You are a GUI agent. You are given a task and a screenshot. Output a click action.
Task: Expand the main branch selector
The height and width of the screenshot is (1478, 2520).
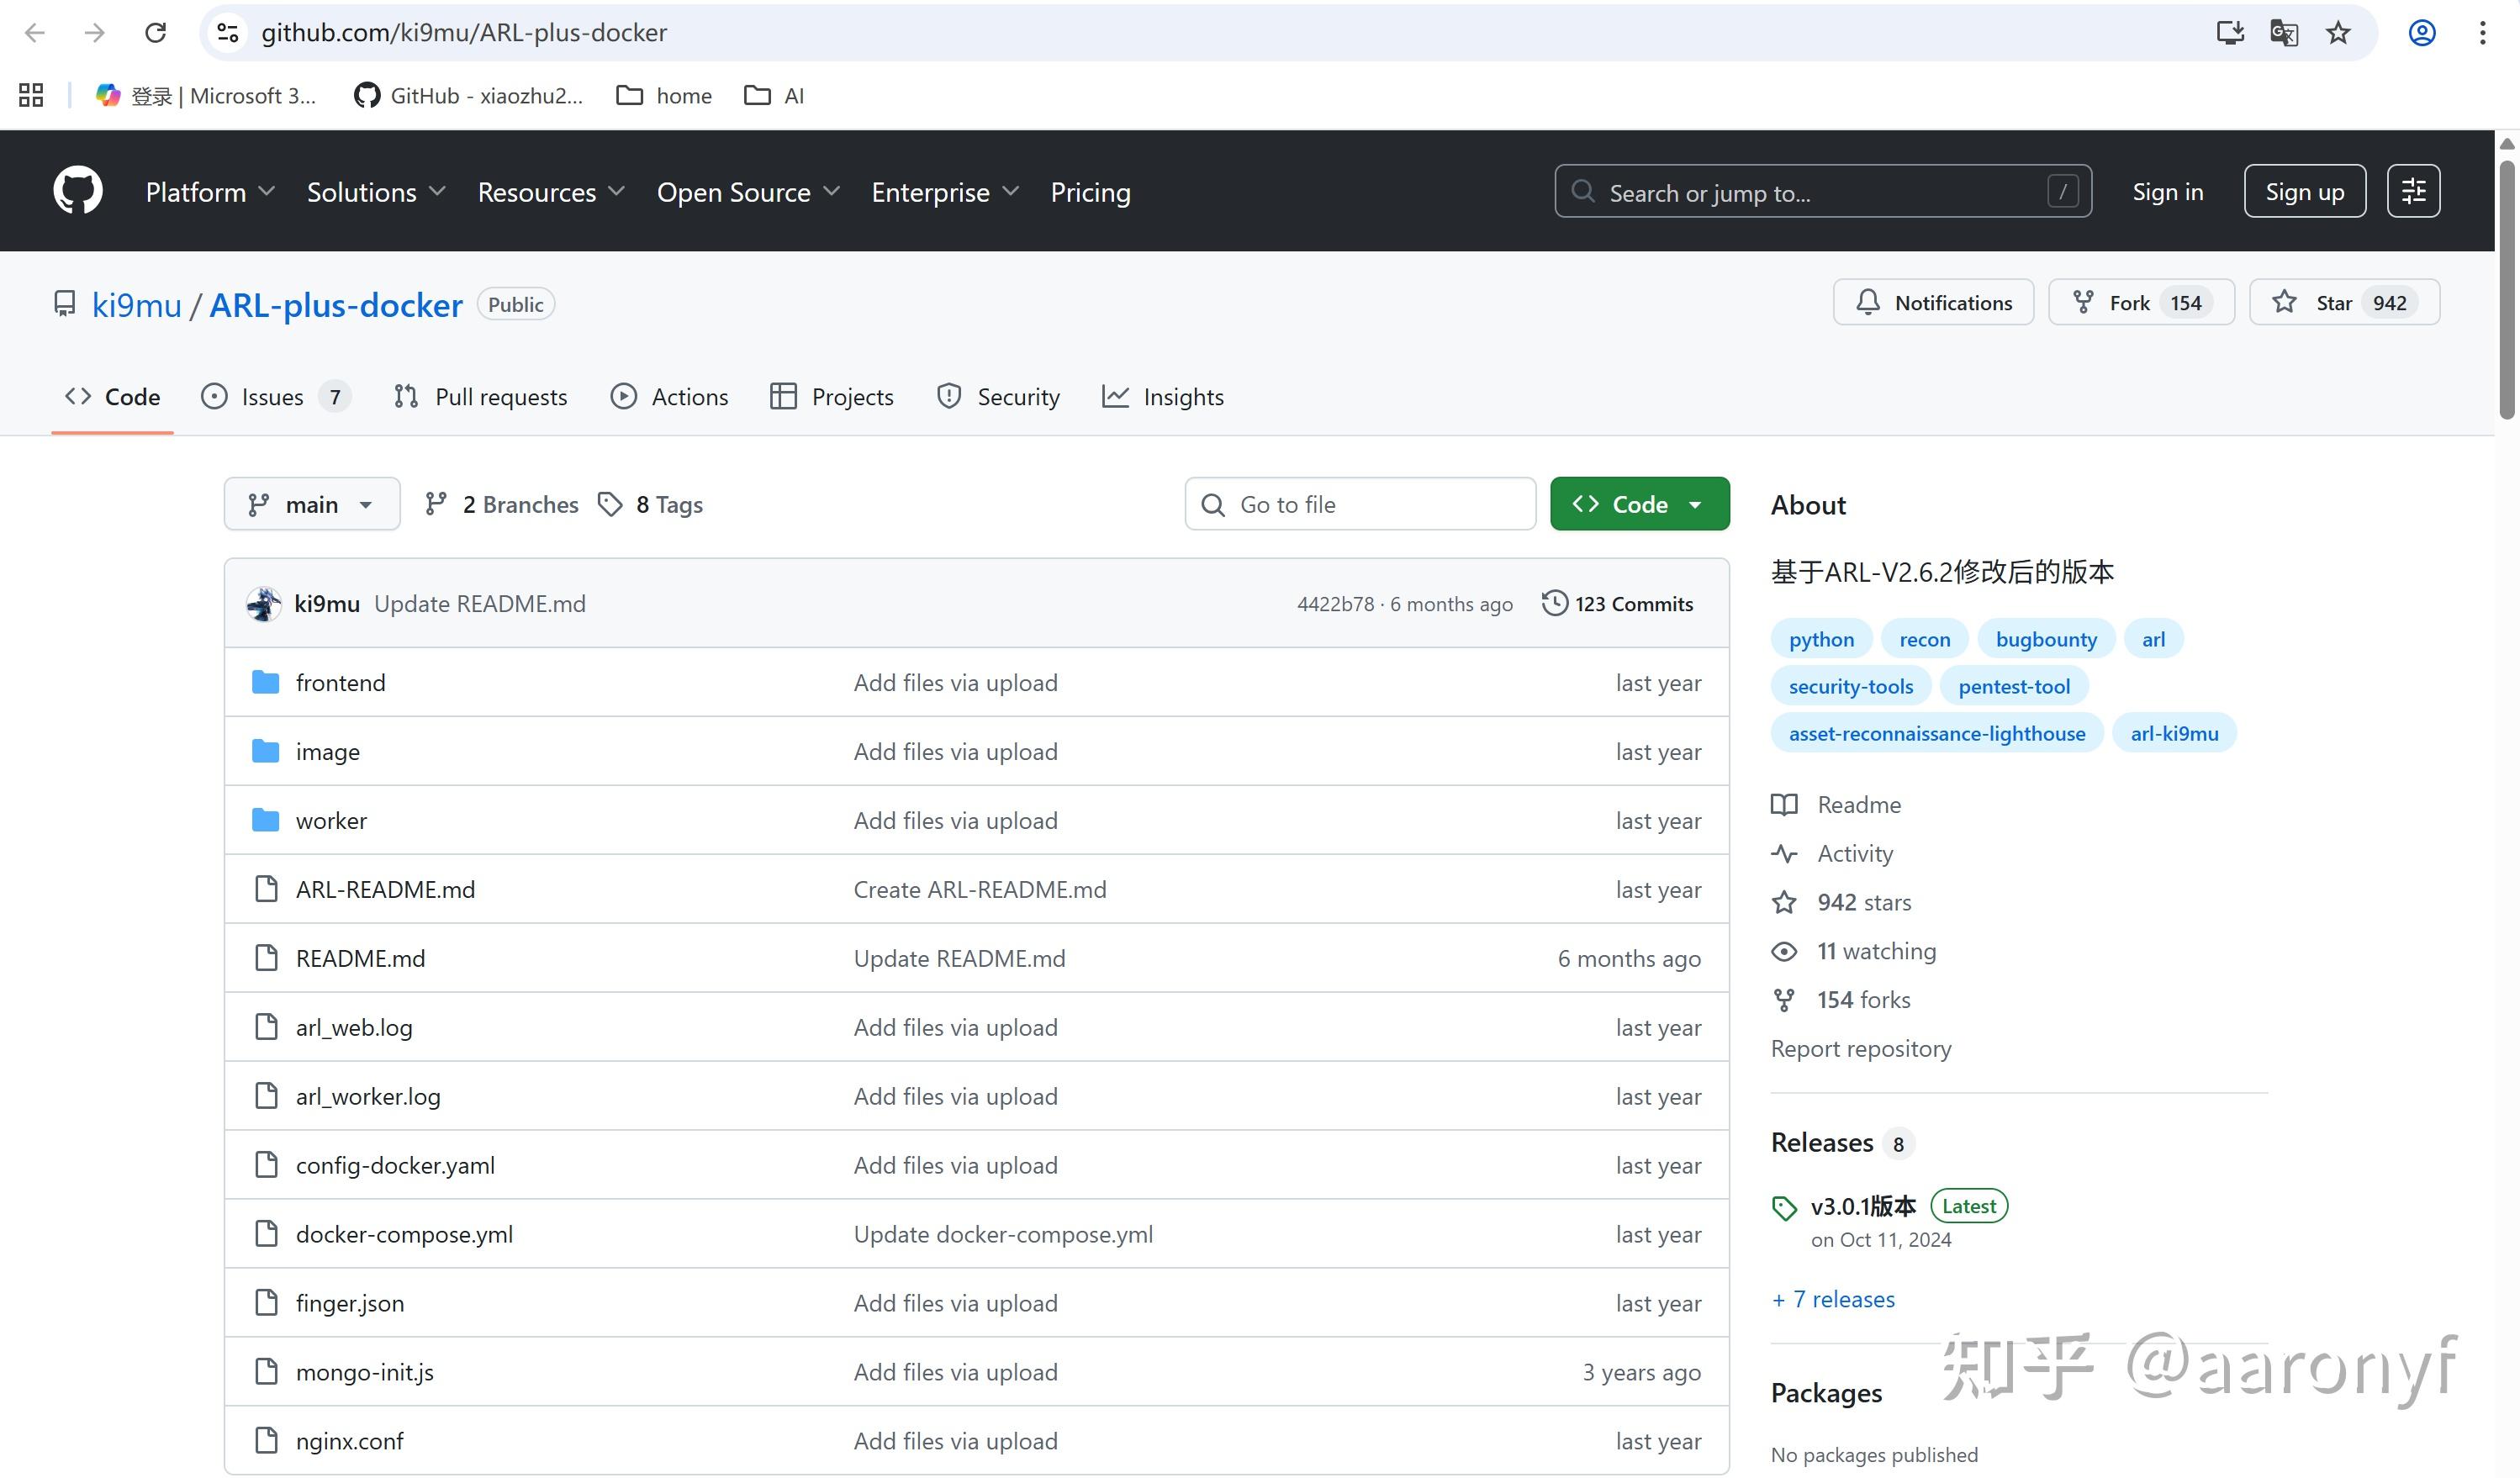tap(311, 505)
